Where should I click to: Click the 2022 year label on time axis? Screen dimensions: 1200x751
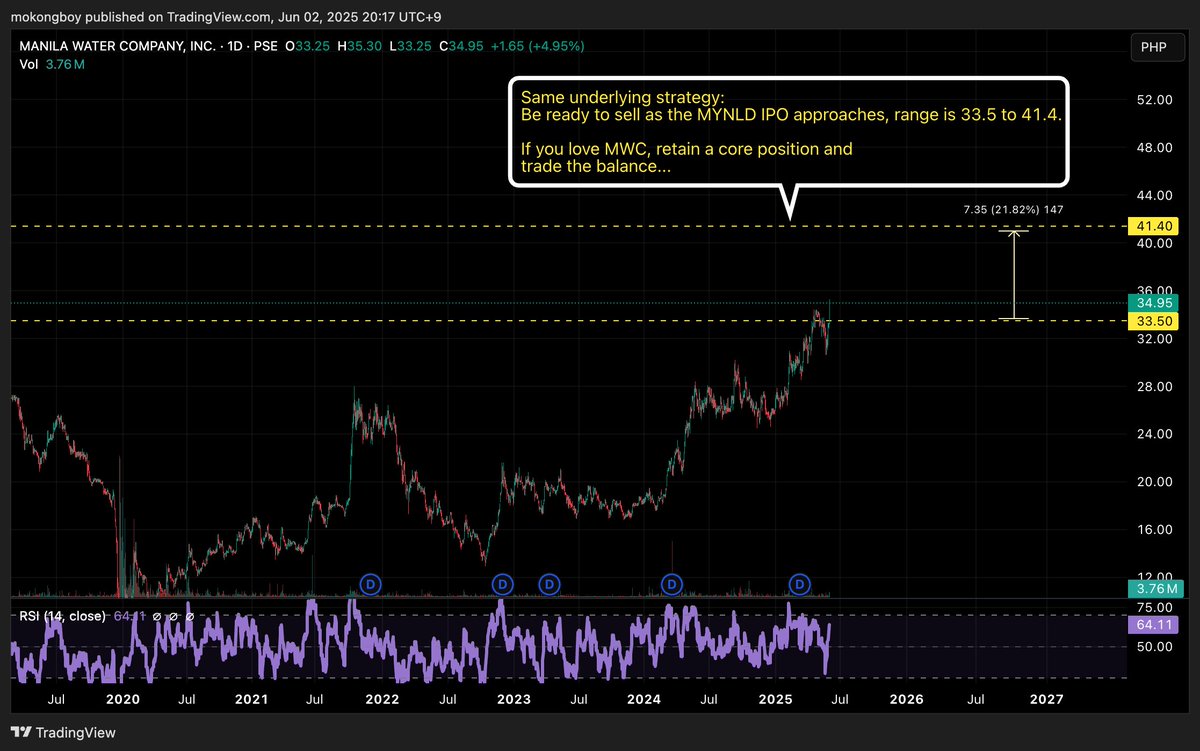pos(382,700)
